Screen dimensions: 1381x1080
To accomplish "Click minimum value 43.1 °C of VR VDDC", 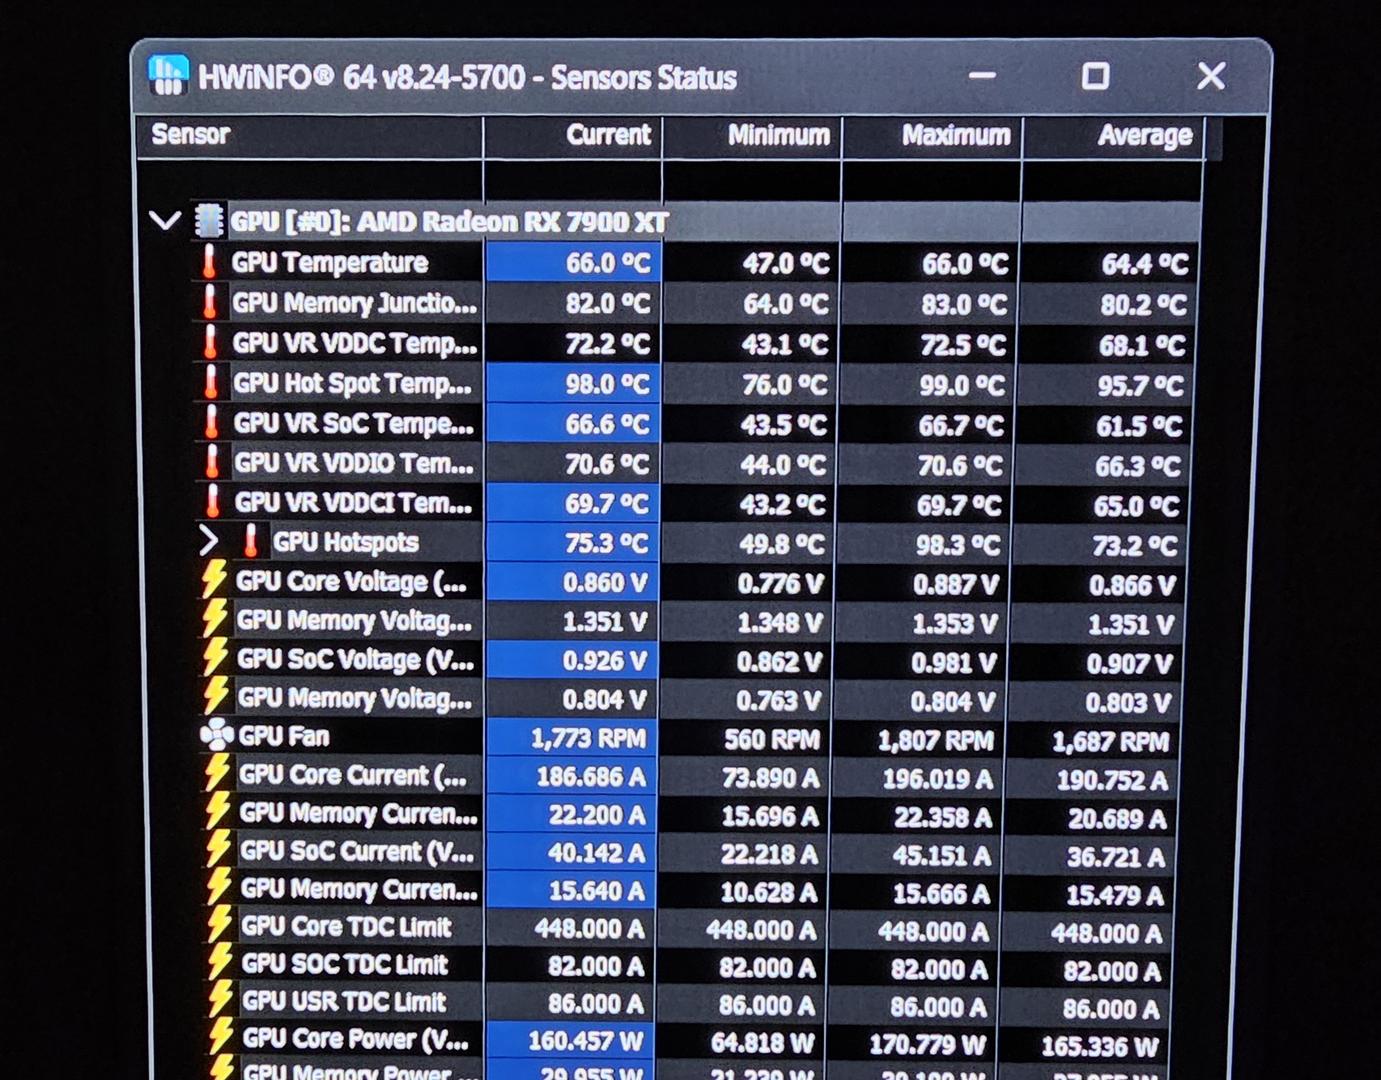I will (x=785, y=345).
